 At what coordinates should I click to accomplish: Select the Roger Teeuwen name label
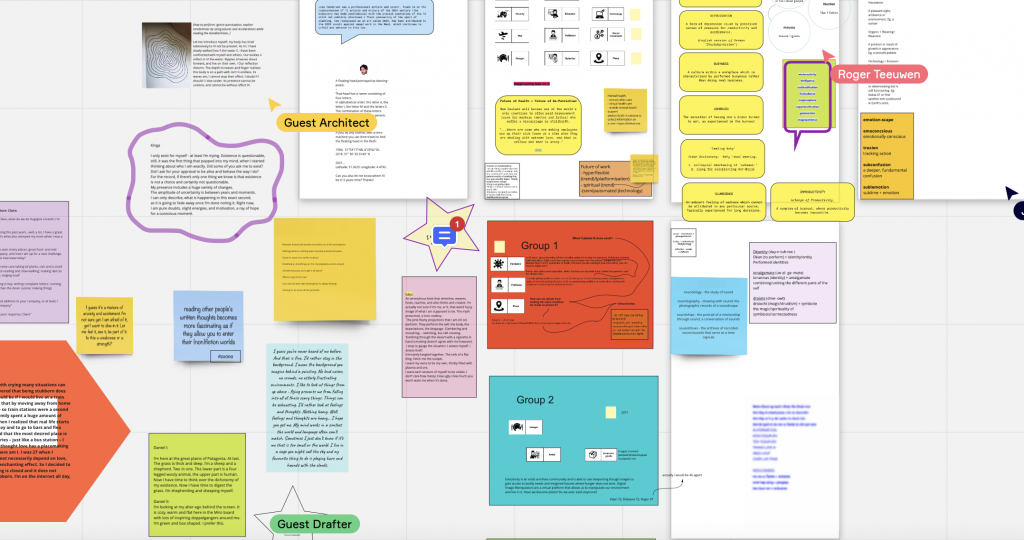[x=878, y=74]
